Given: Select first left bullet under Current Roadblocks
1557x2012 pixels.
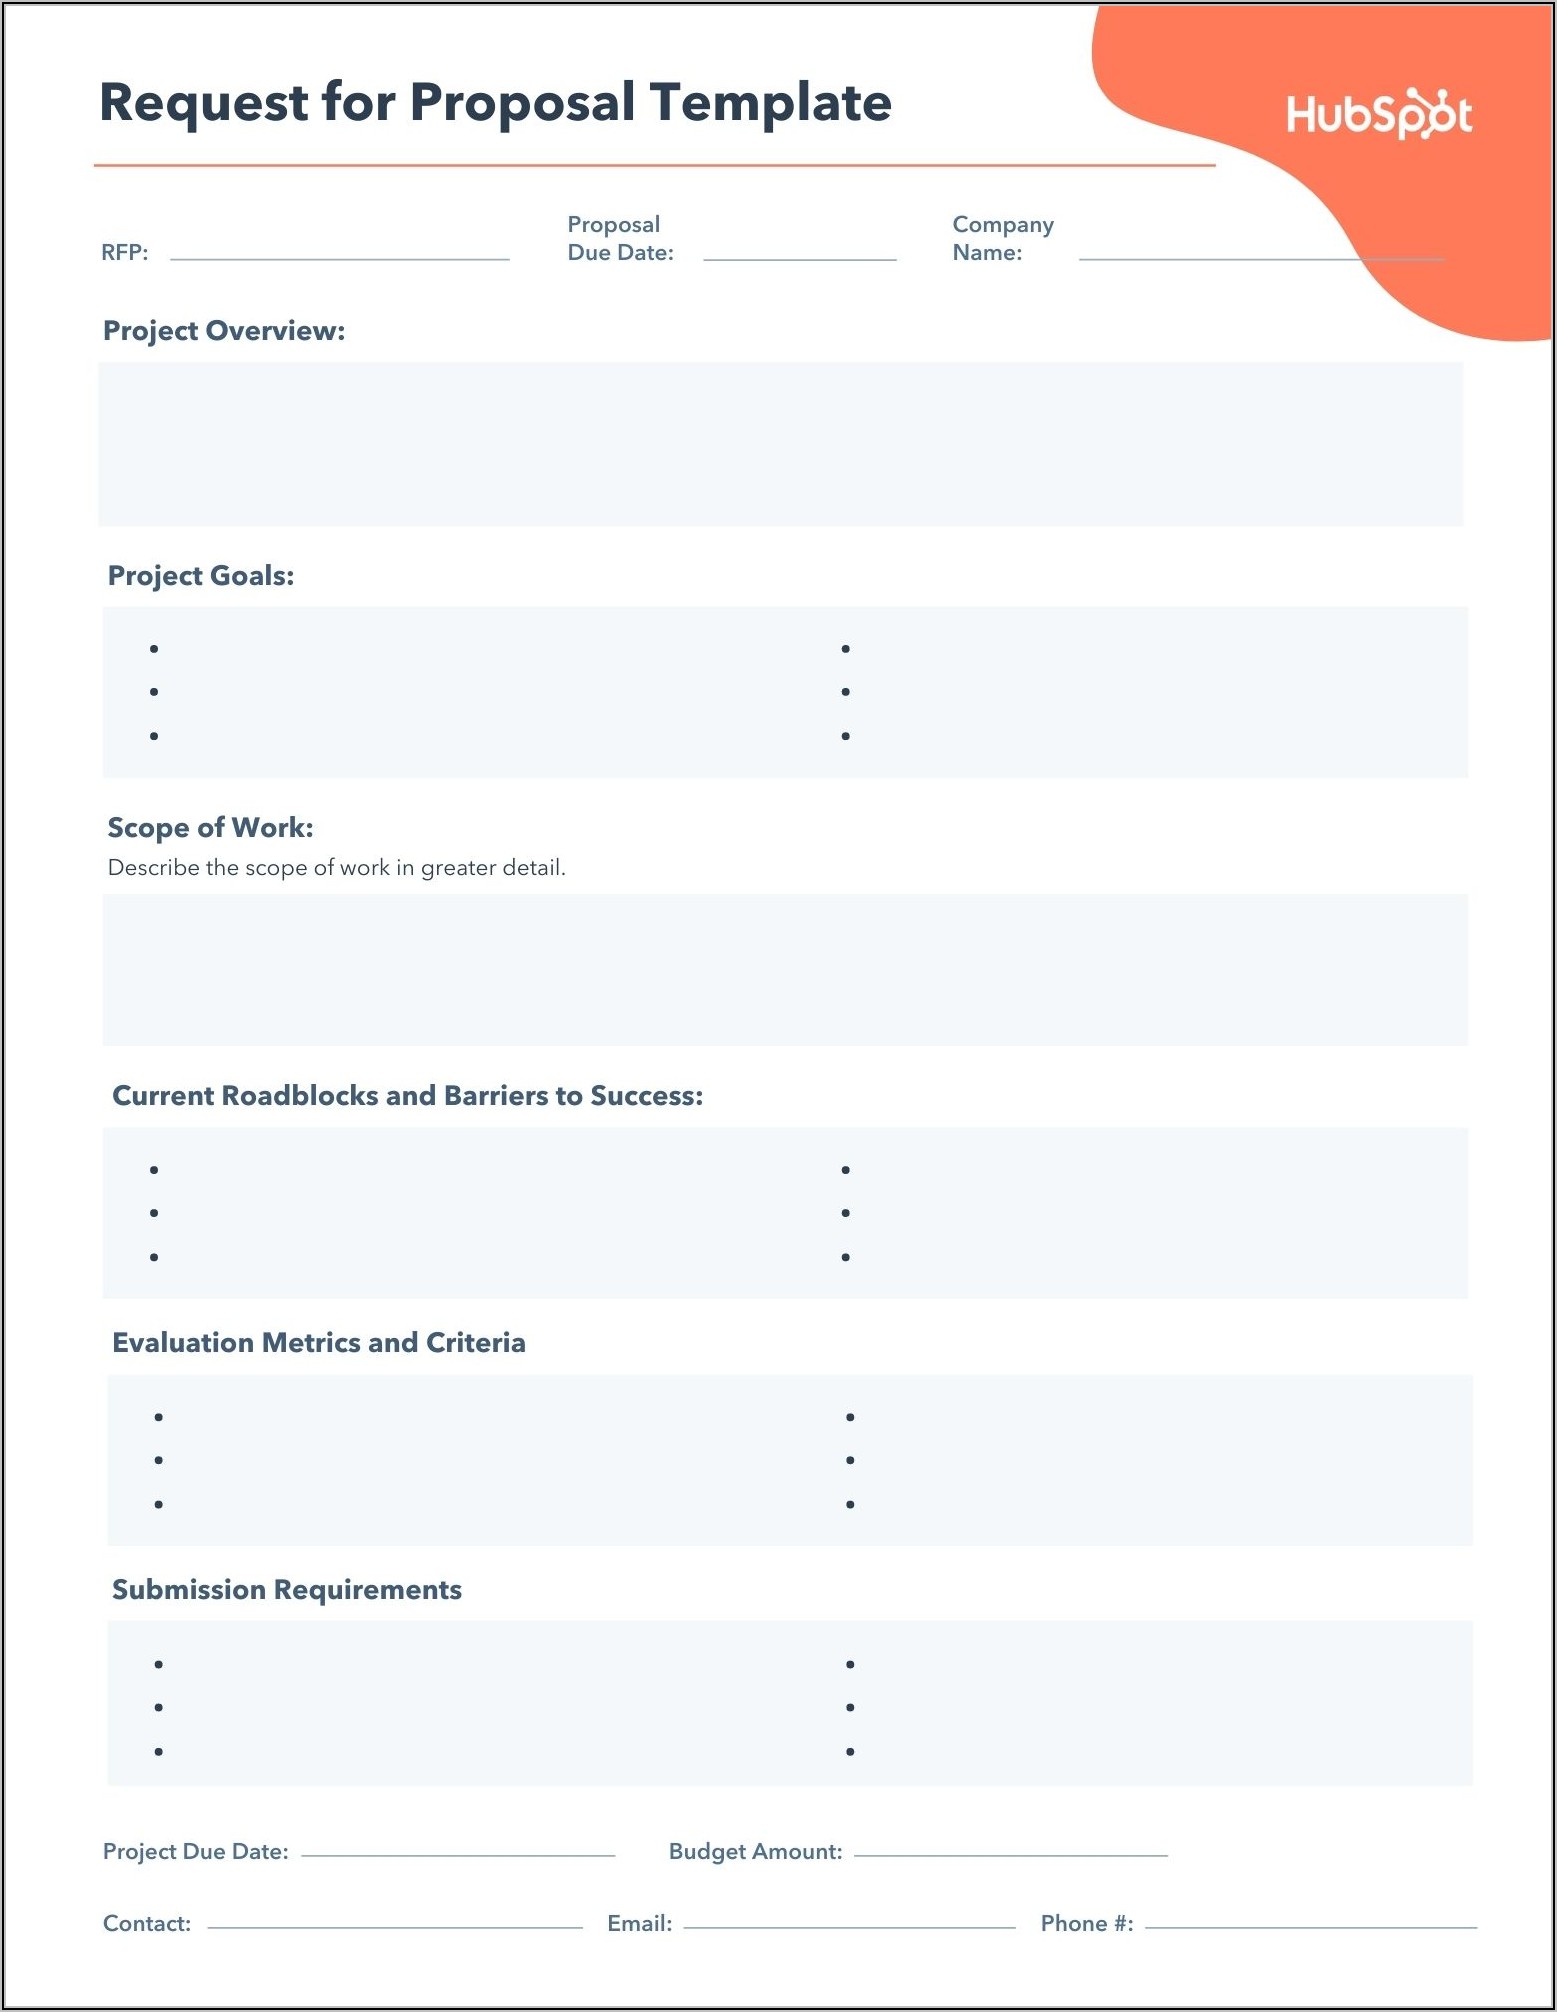Looking at the screenshot, I should click(154, 1170).
